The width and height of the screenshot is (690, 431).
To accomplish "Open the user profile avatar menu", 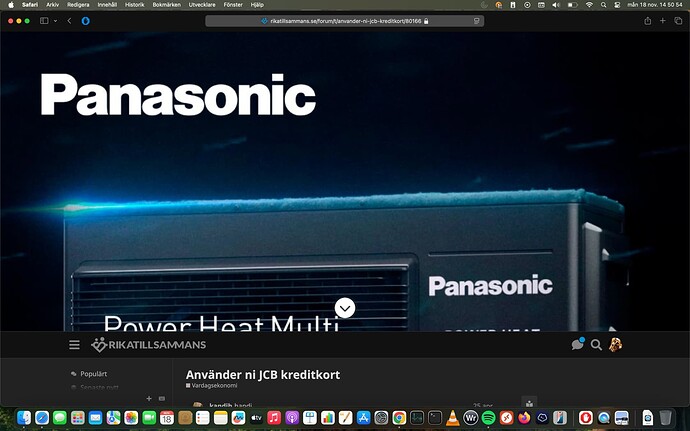I will [616, 345].
